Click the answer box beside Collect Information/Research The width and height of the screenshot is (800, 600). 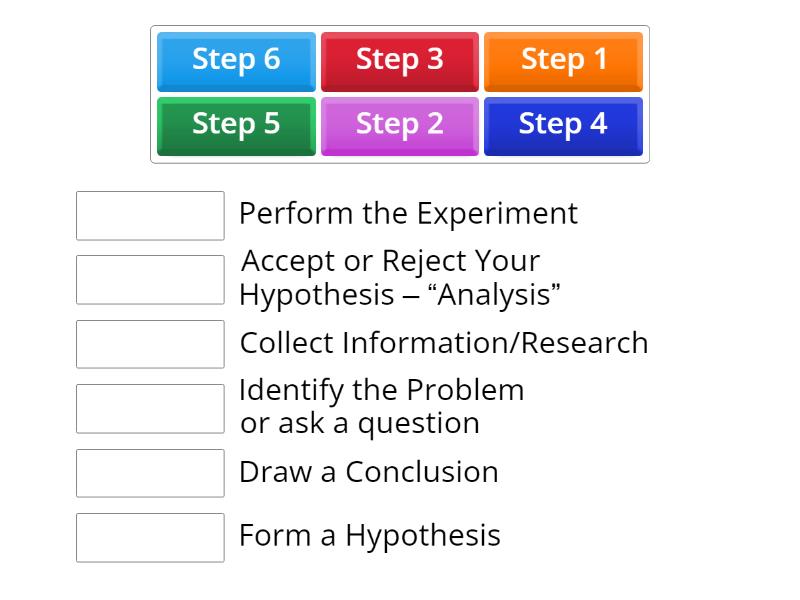149,344
